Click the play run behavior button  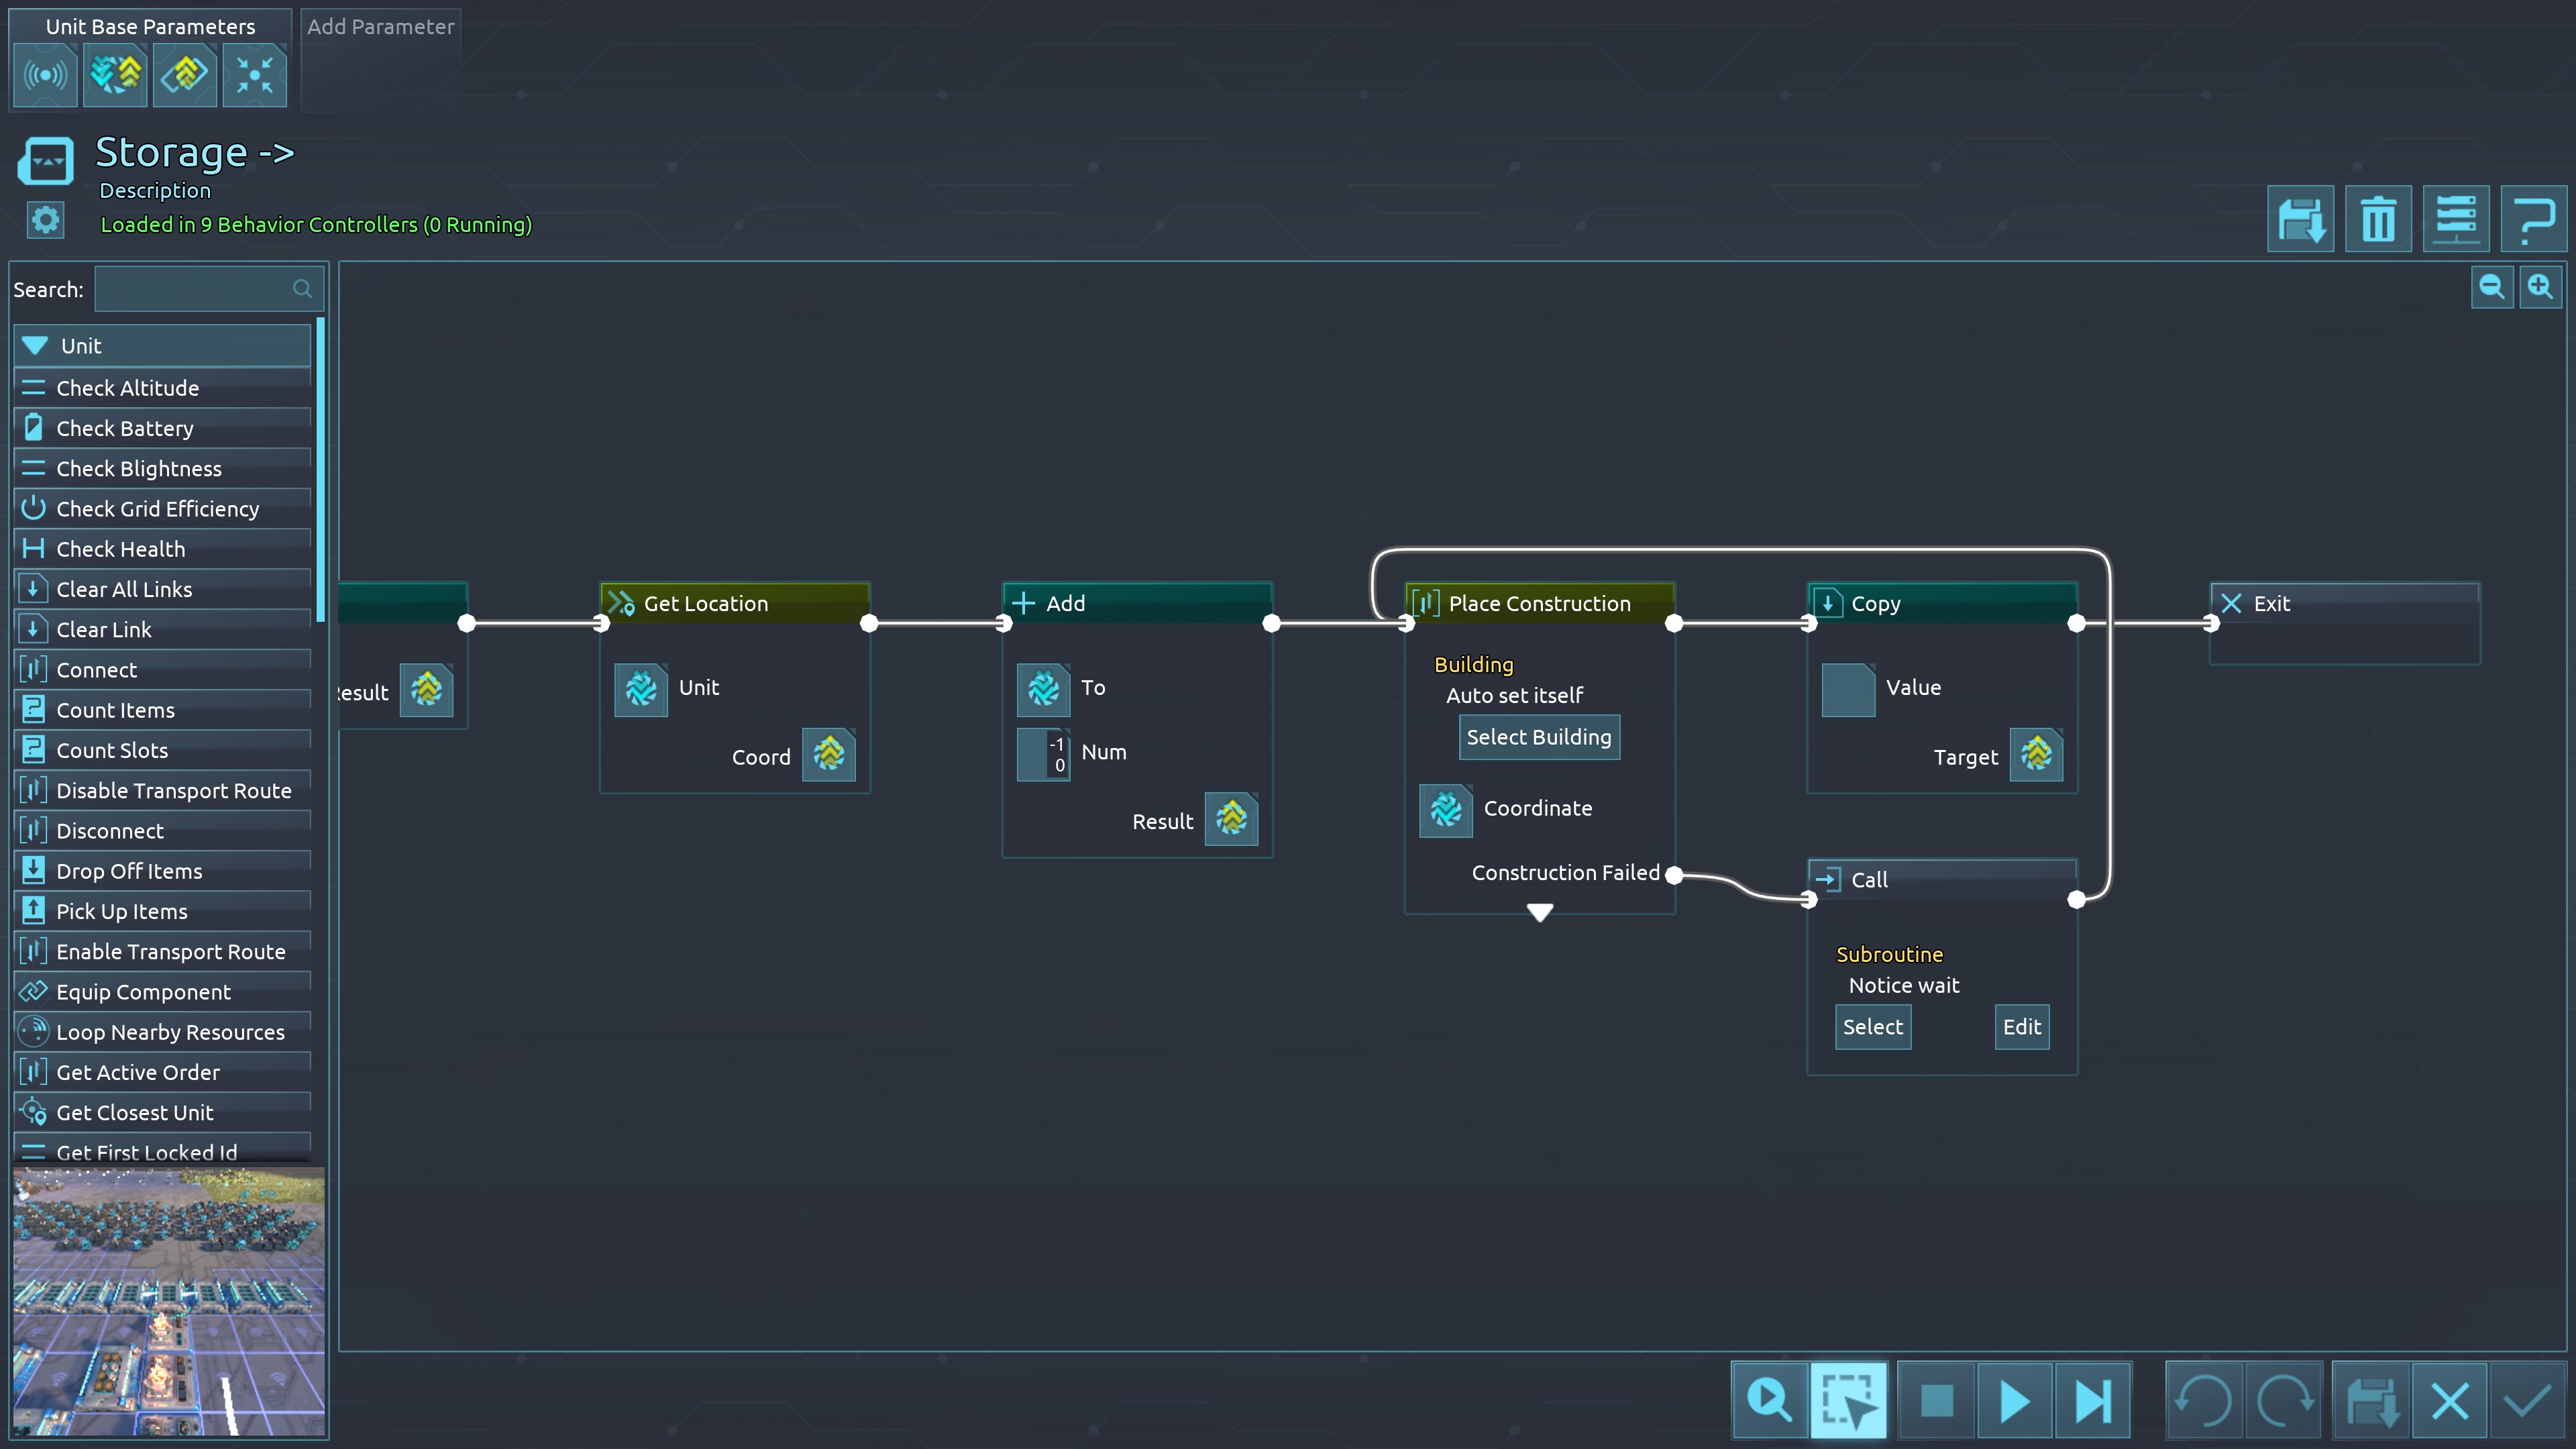coord(2014,1400)
